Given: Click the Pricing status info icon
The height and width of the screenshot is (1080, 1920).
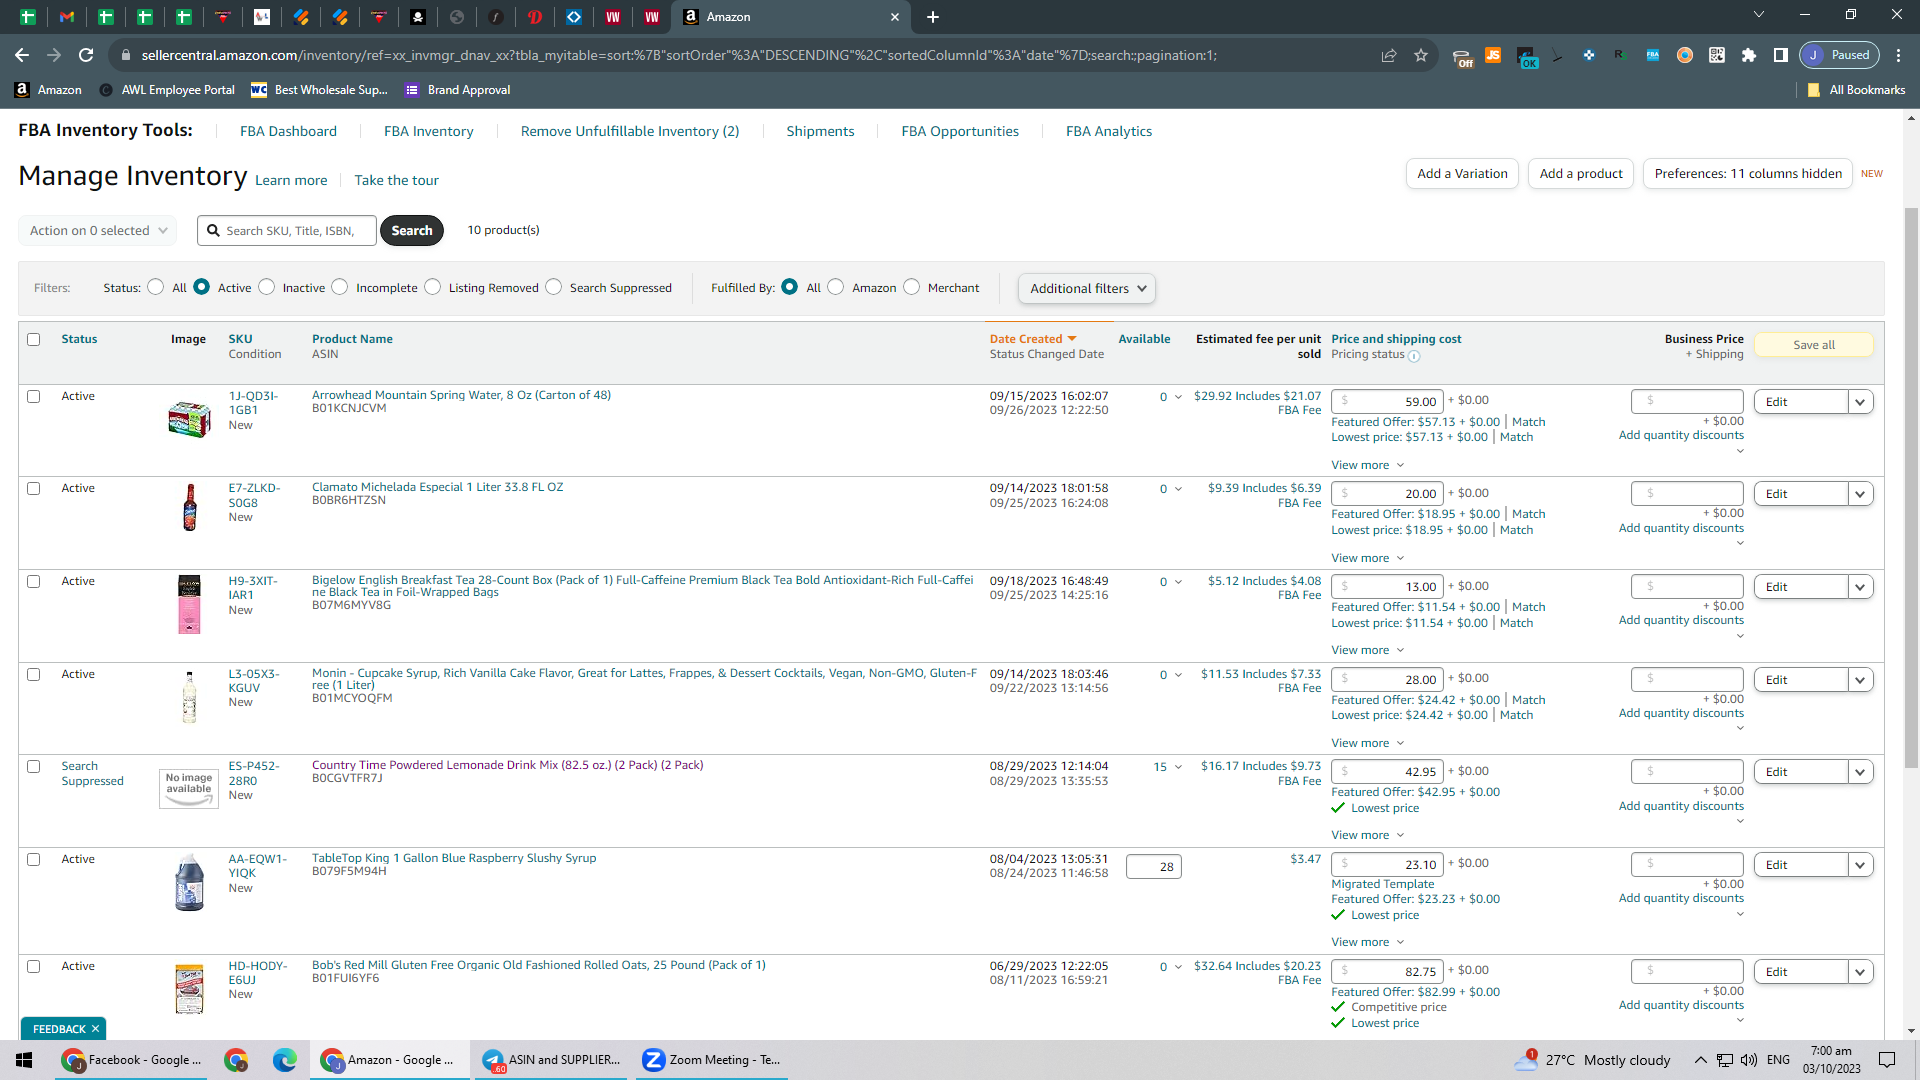Looking at the screenshot, I should tap(1414, 356).
